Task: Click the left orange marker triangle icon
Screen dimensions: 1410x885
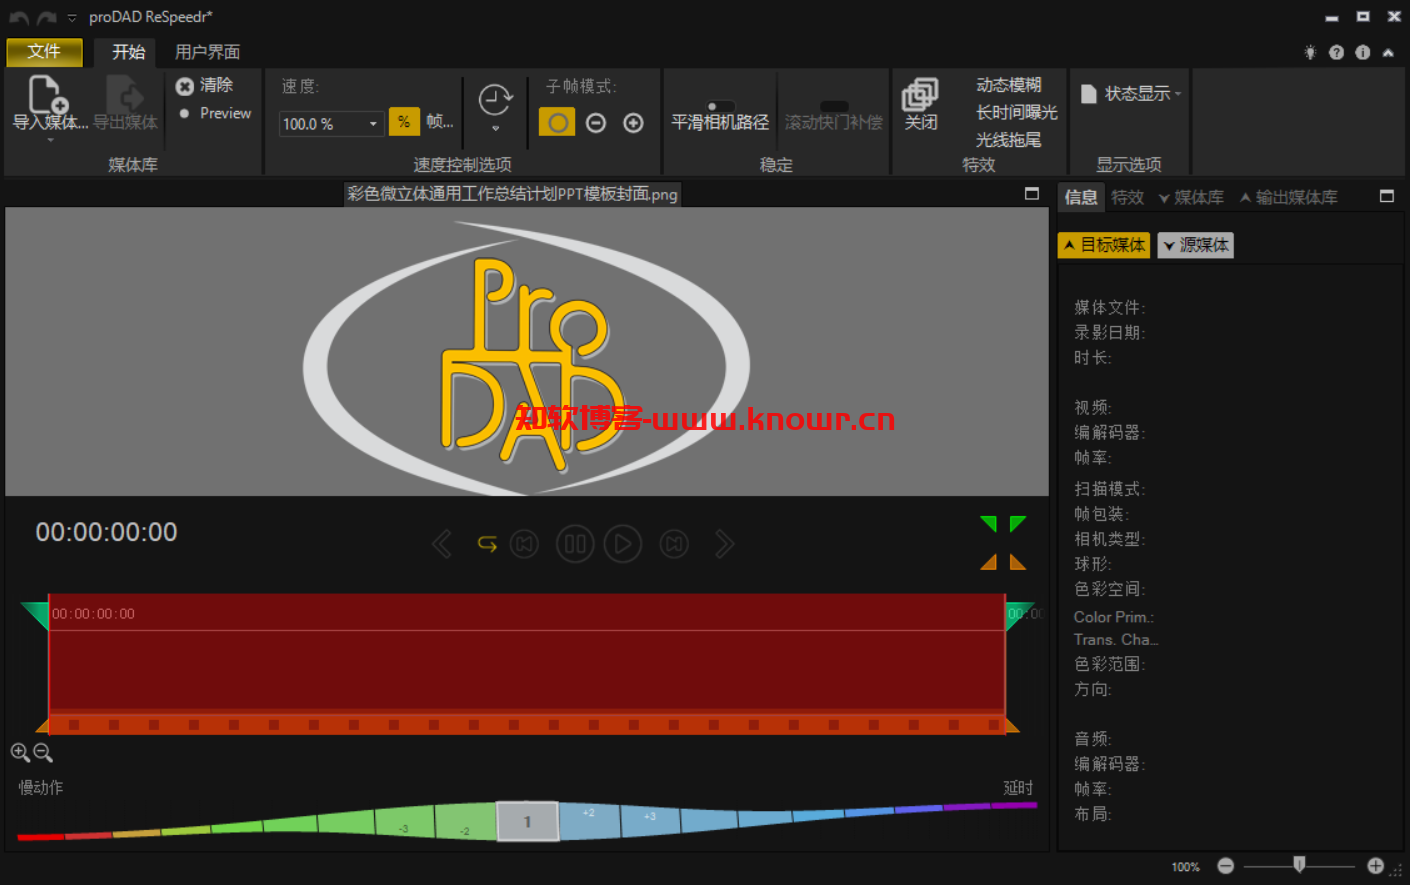Action: (x=989, y=562)
